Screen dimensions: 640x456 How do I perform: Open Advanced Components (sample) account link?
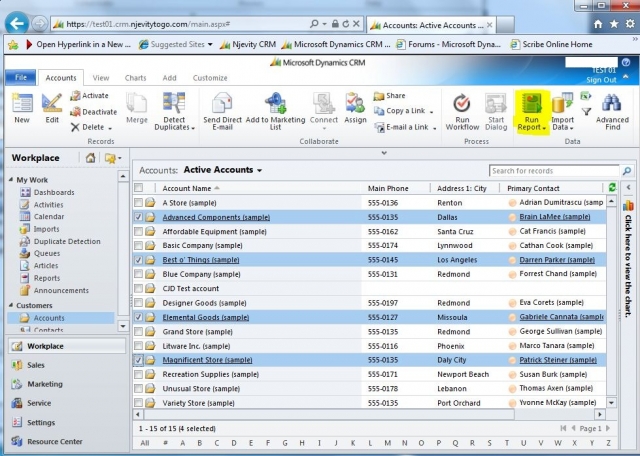[x=216, y=217]
